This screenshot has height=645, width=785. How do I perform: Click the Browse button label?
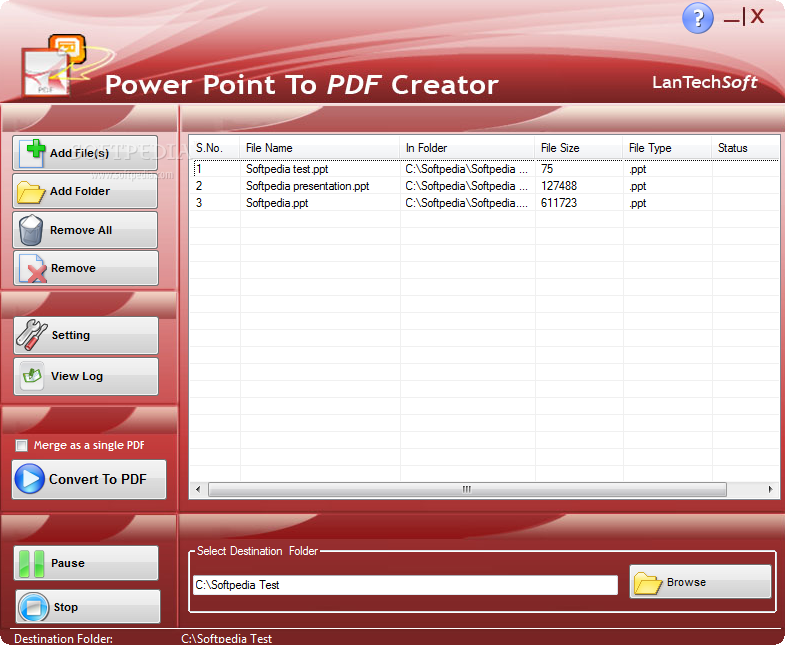click(x=686, y=582)
